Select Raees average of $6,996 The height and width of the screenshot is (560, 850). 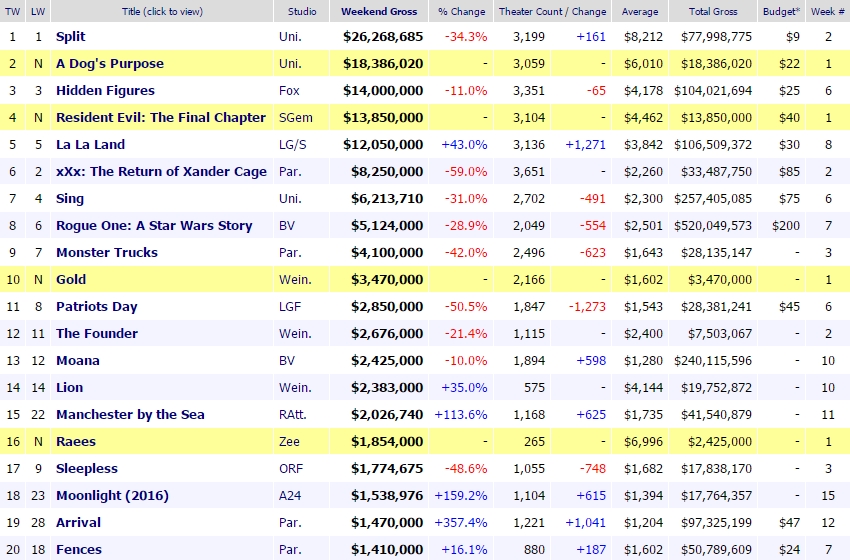pos(643,442)
